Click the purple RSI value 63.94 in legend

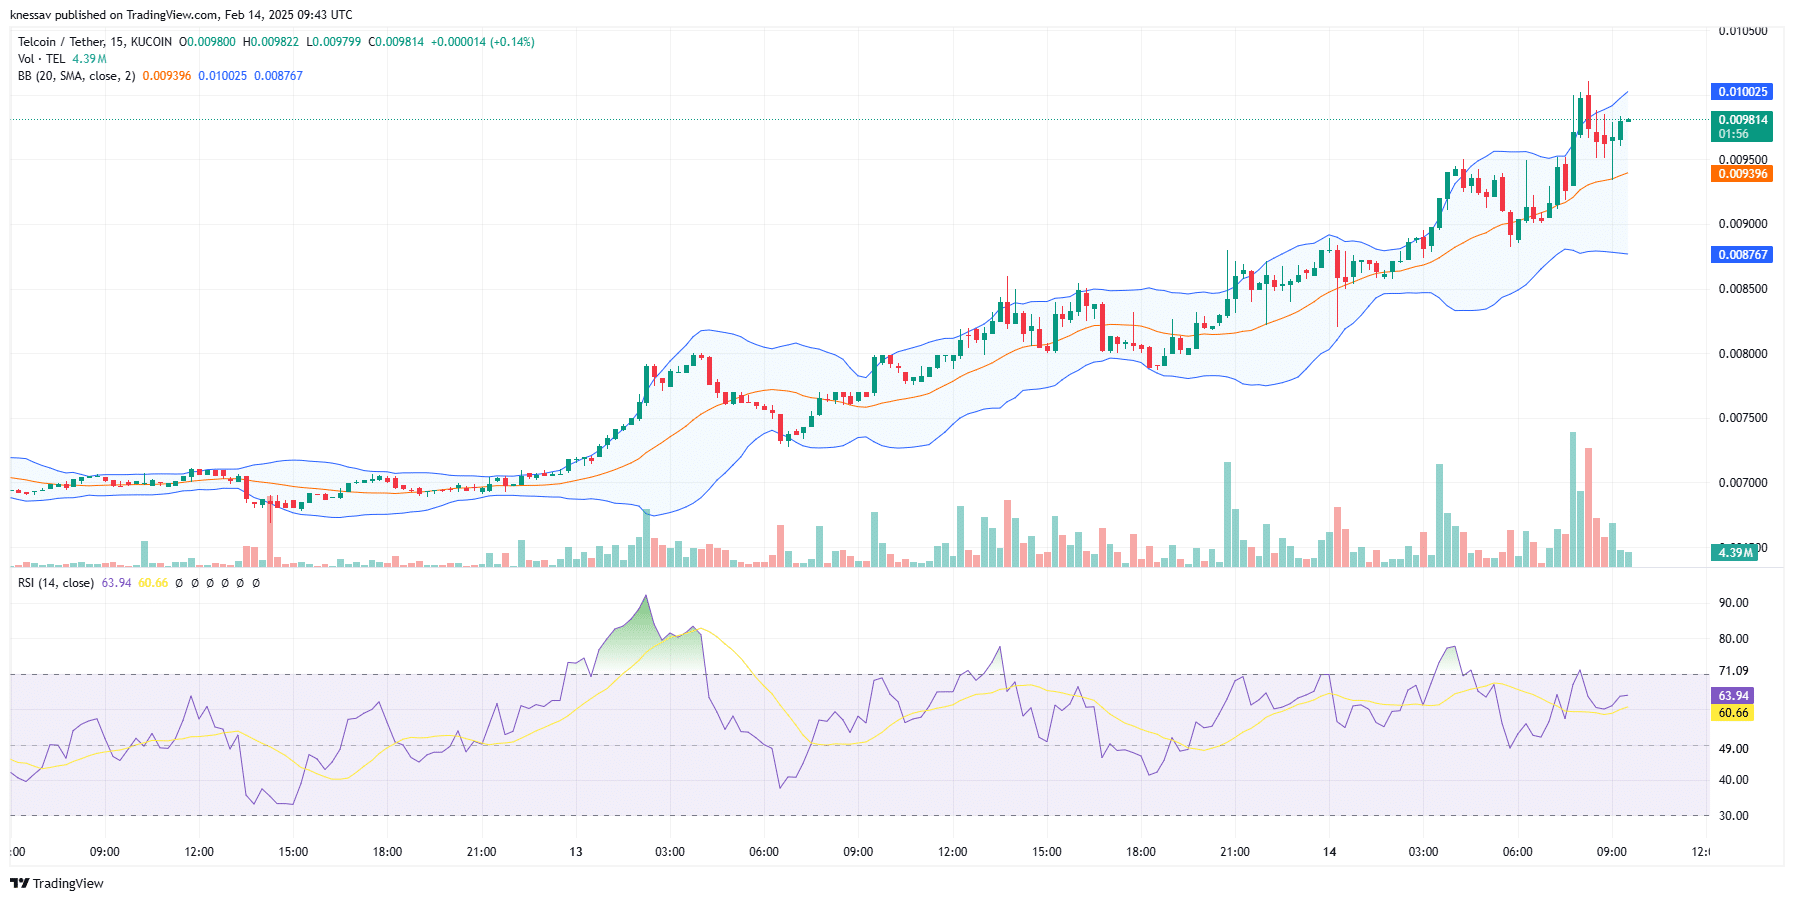(x=116, y=583)
